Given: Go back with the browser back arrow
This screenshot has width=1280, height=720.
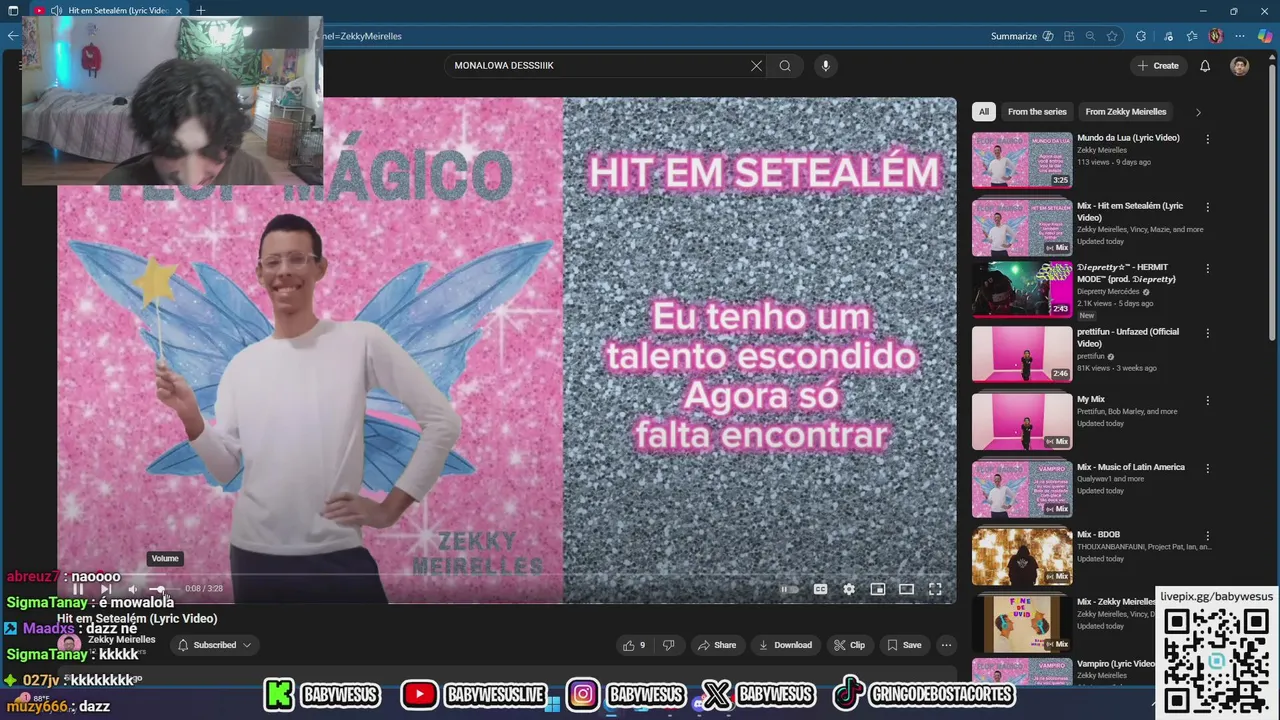Looking at the screenshot, I should [12, 36].
